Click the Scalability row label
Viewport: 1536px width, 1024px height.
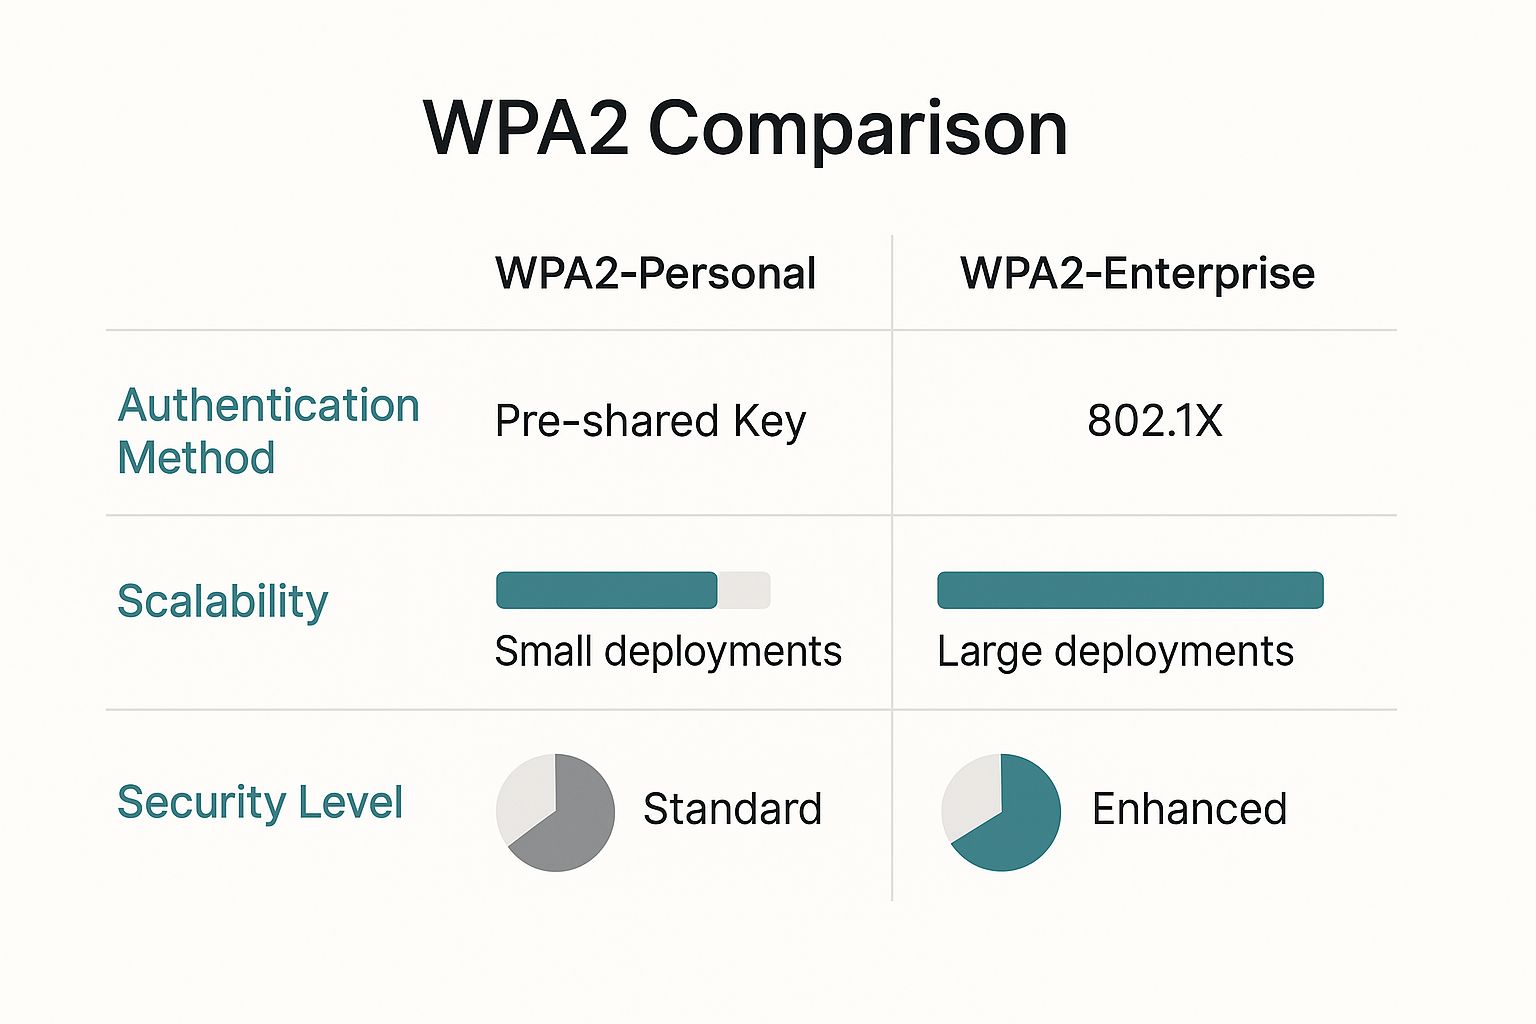222,601
